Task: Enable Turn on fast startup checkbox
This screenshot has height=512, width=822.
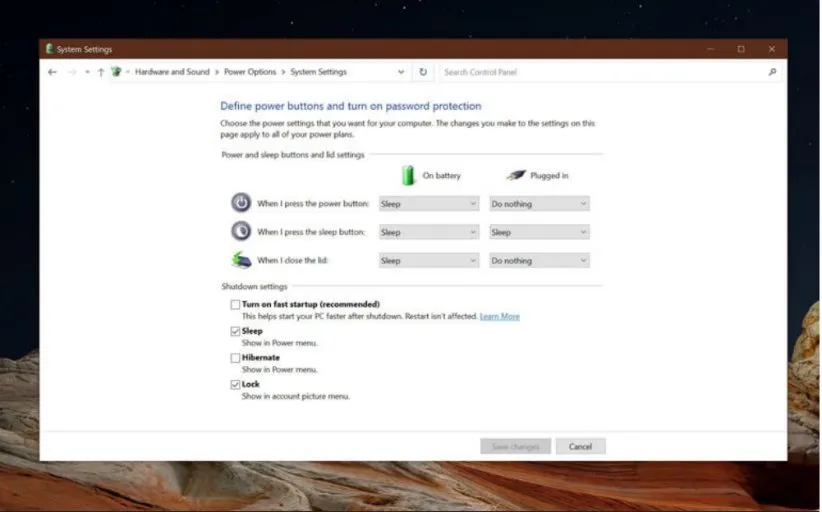Action: (236, 304)
